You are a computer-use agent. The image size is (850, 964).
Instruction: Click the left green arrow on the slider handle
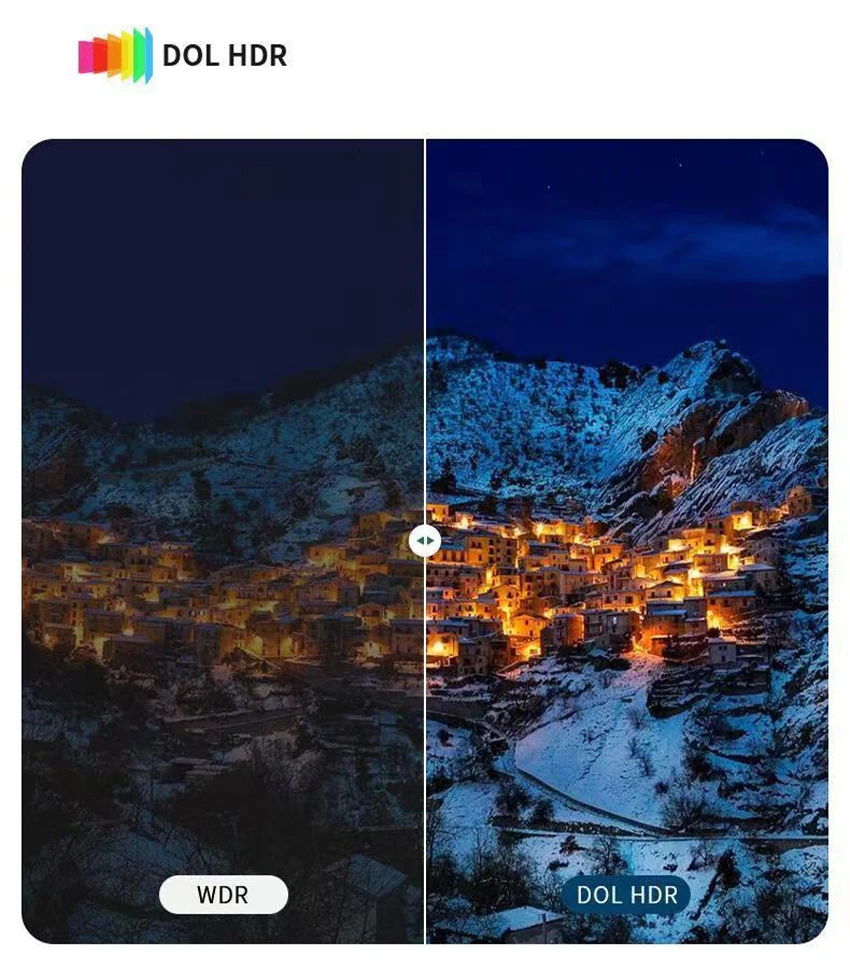419,541
